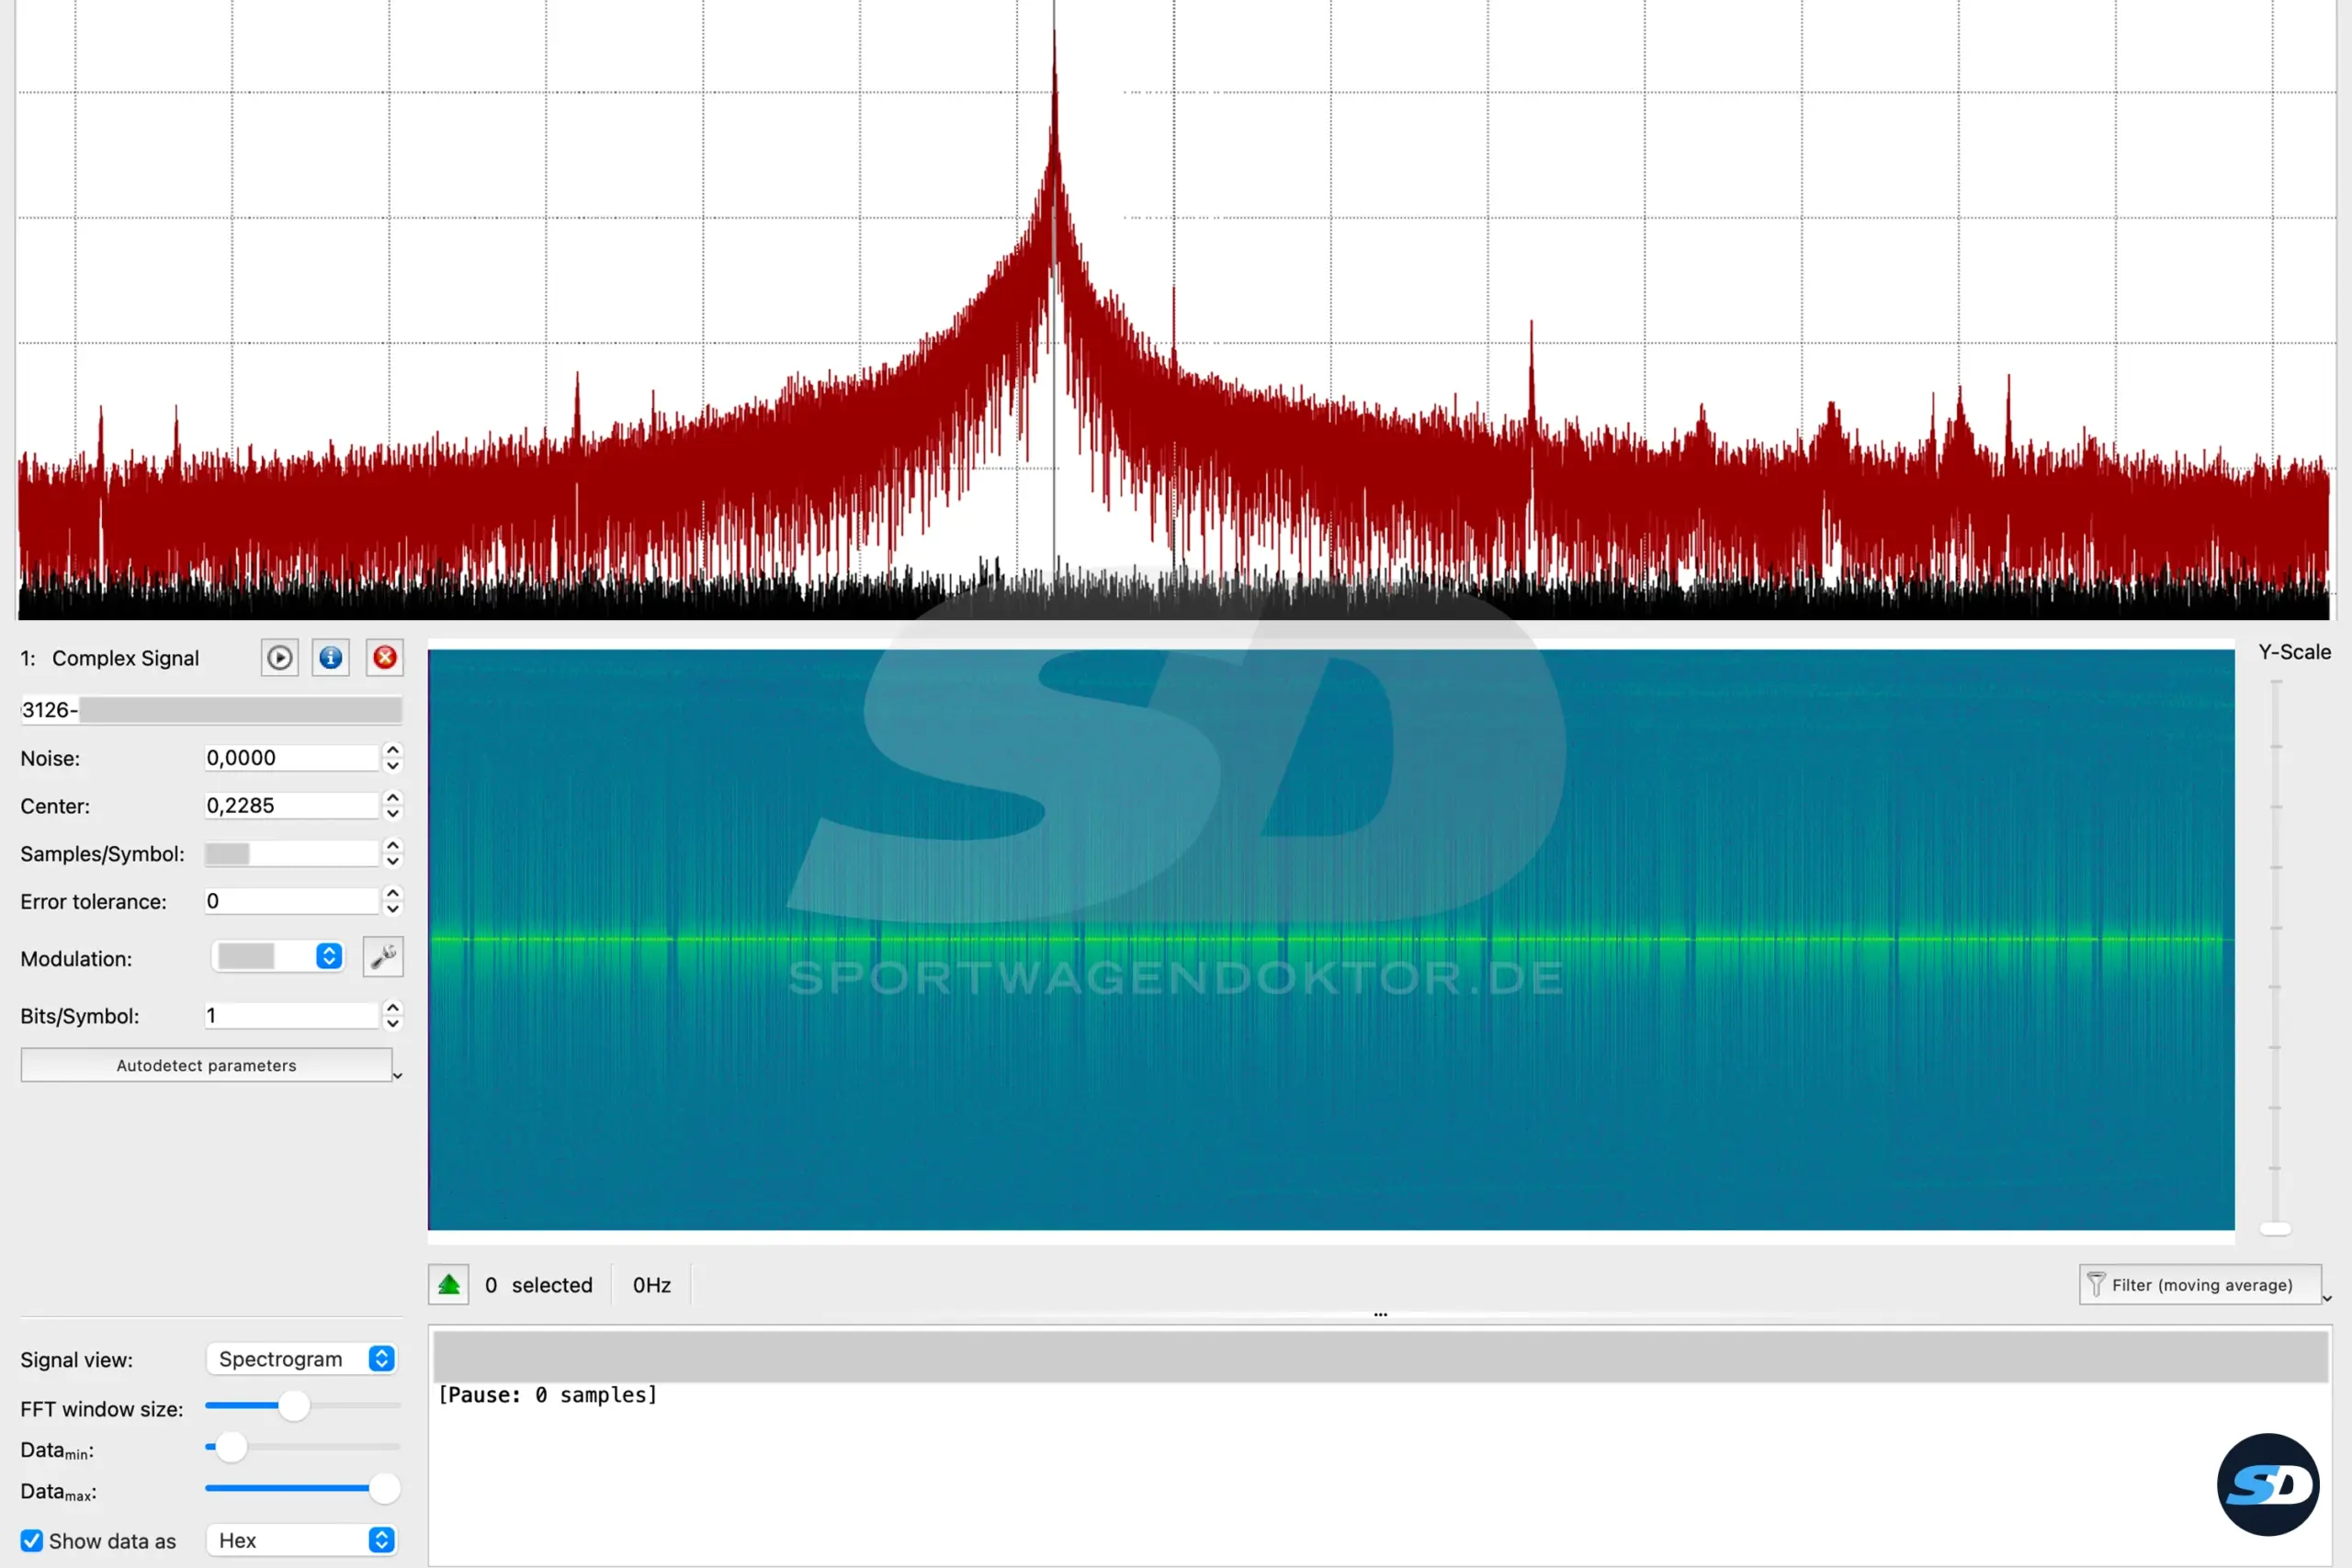Decrease the Error tolerance stepper
This screenshot has height=1568, width=2352.
[393, 909]
